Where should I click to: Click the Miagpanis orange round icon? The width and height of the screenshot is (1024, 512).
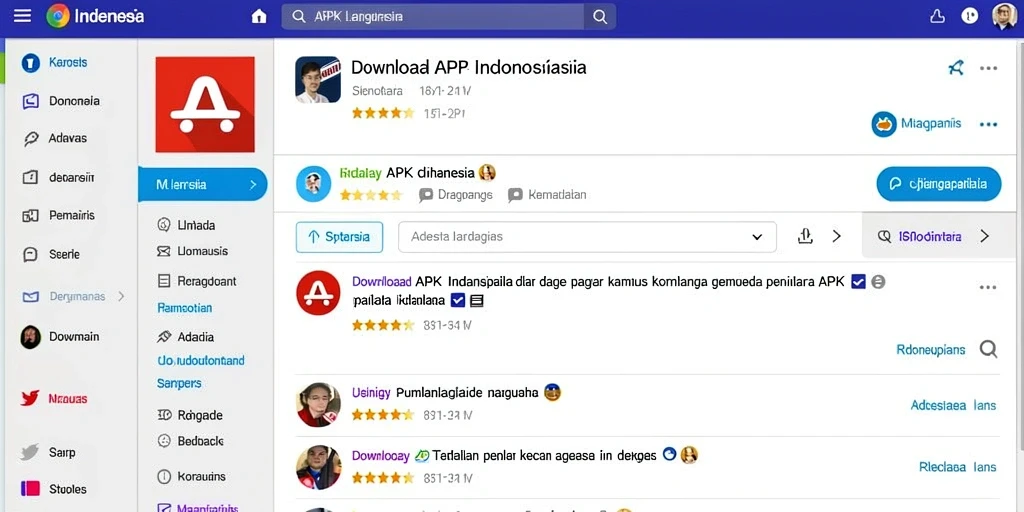click(884, 123)
